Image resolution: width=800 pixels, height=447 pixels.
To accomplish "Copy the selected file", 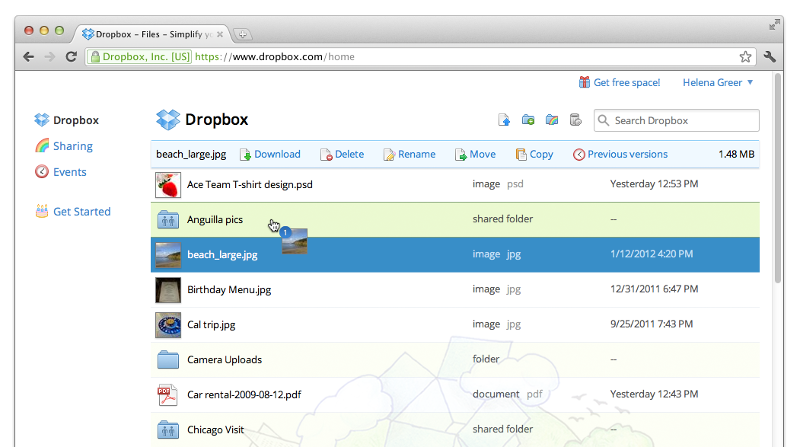I will pyautogui.click(x=534, y=154).
